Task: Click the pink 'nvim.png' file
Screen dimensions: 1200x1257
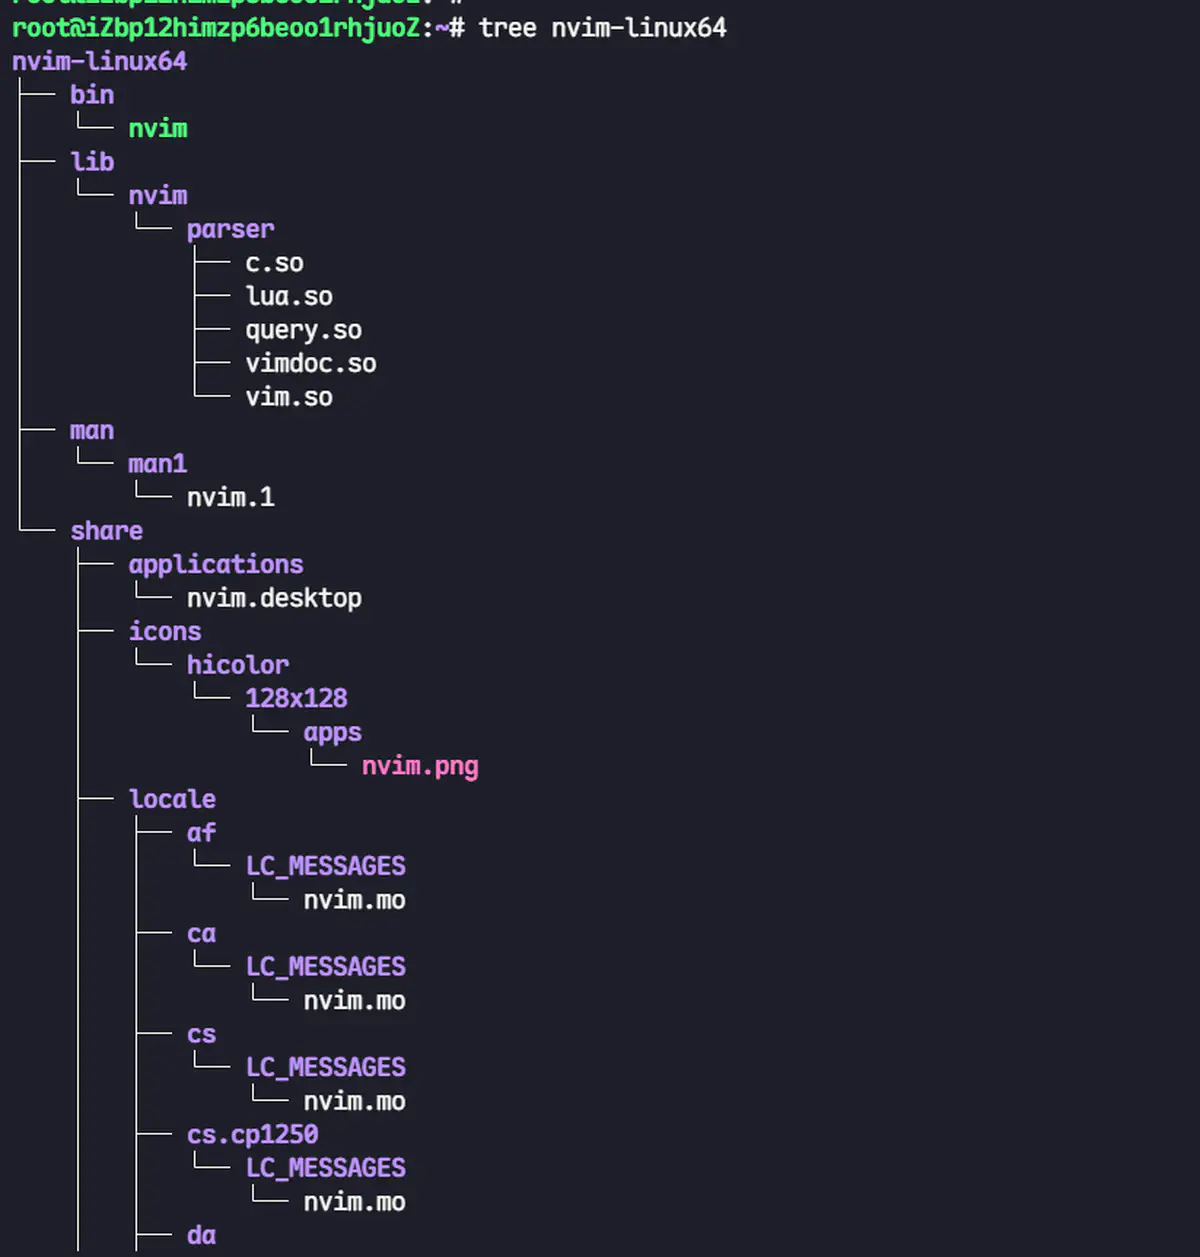Action: coord(420,767)
